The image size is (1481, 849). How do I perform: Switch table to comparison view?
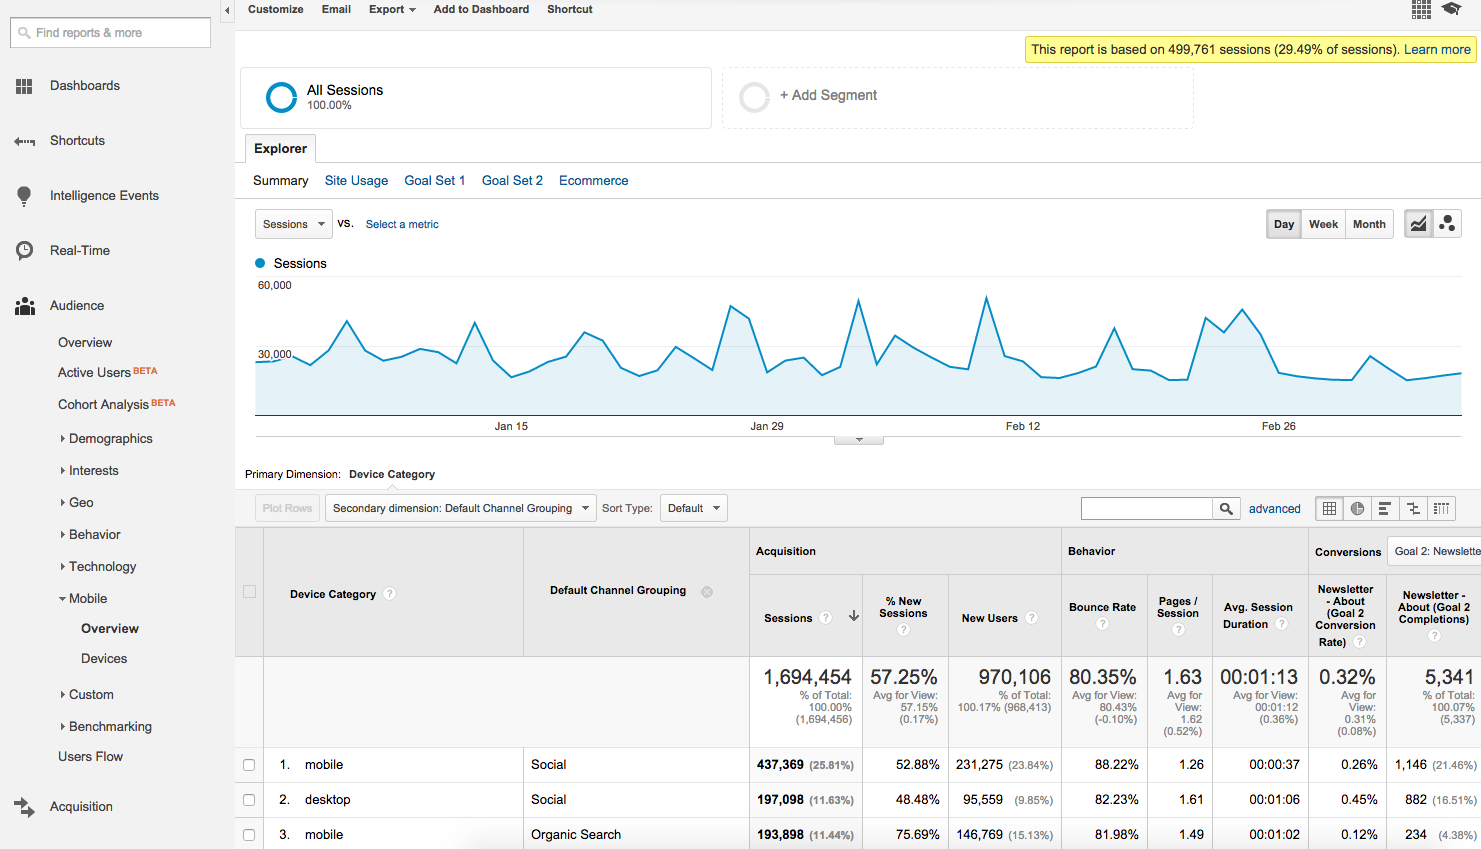pyautogui.click(x=1413, y=509)
